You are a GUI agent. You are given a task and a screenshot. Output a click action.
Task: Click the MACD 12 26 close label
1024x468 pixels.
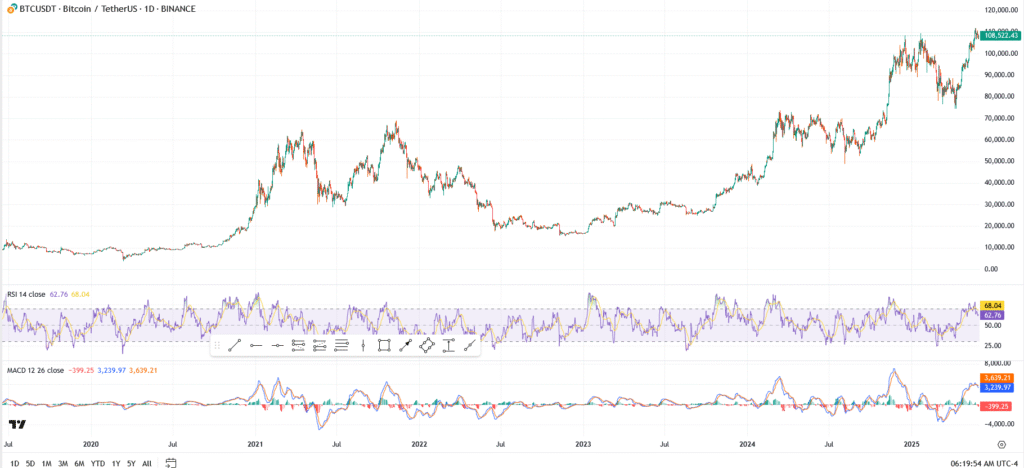point(36,370)
